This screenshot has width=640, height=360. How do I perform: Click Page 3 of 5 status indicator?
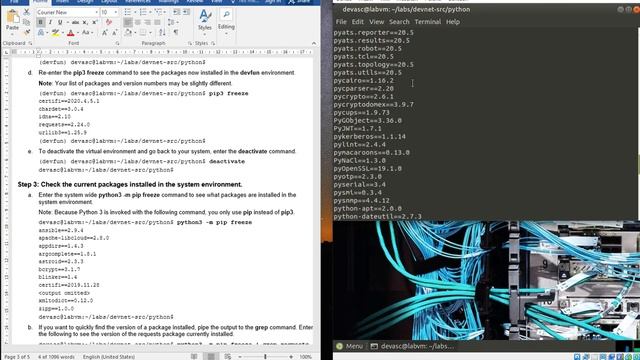coord(17,357)
